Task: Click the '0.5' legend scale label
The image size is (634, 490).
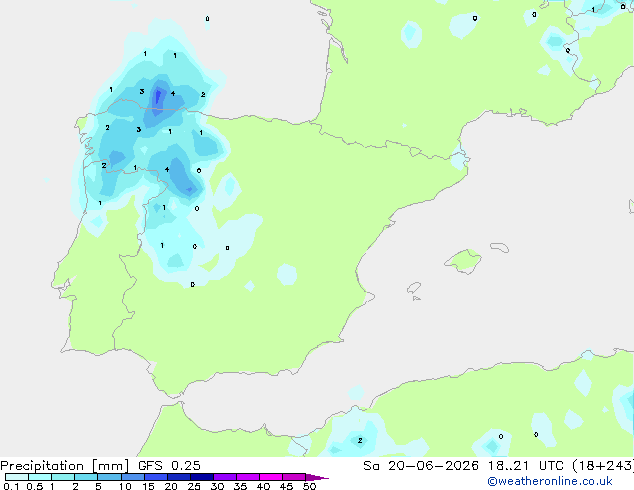Action: (x=34, y=486)
